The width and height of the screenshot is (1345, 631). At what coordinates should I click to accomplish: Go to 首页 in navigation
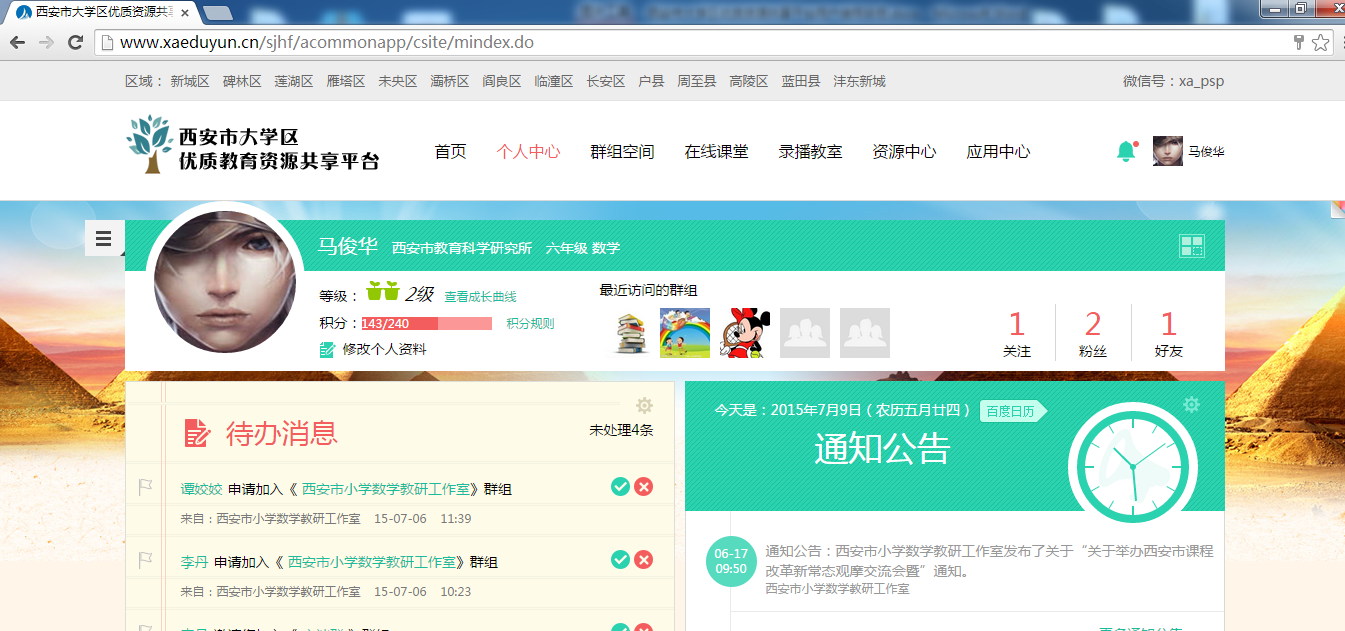[x=450, y=152]
